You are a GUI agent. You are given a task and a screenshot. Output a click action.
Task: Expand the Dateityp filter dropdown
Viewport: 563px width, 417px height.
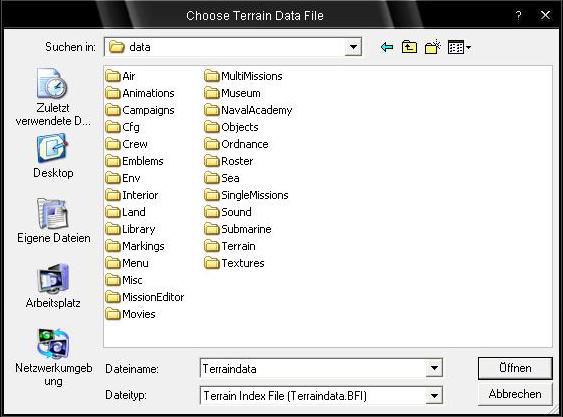(434, 395)
